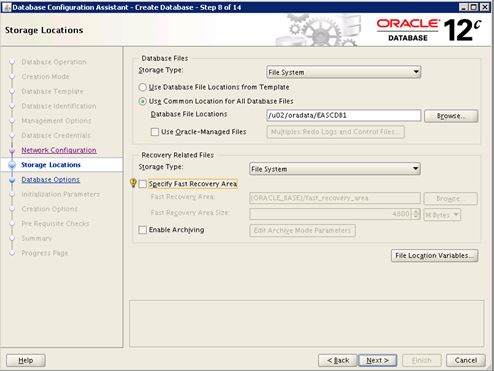The height and width of the screenshot is (371, 494).
Task: Minimize the Database Configuration Assistant window
Action: [x=463, y=7]
